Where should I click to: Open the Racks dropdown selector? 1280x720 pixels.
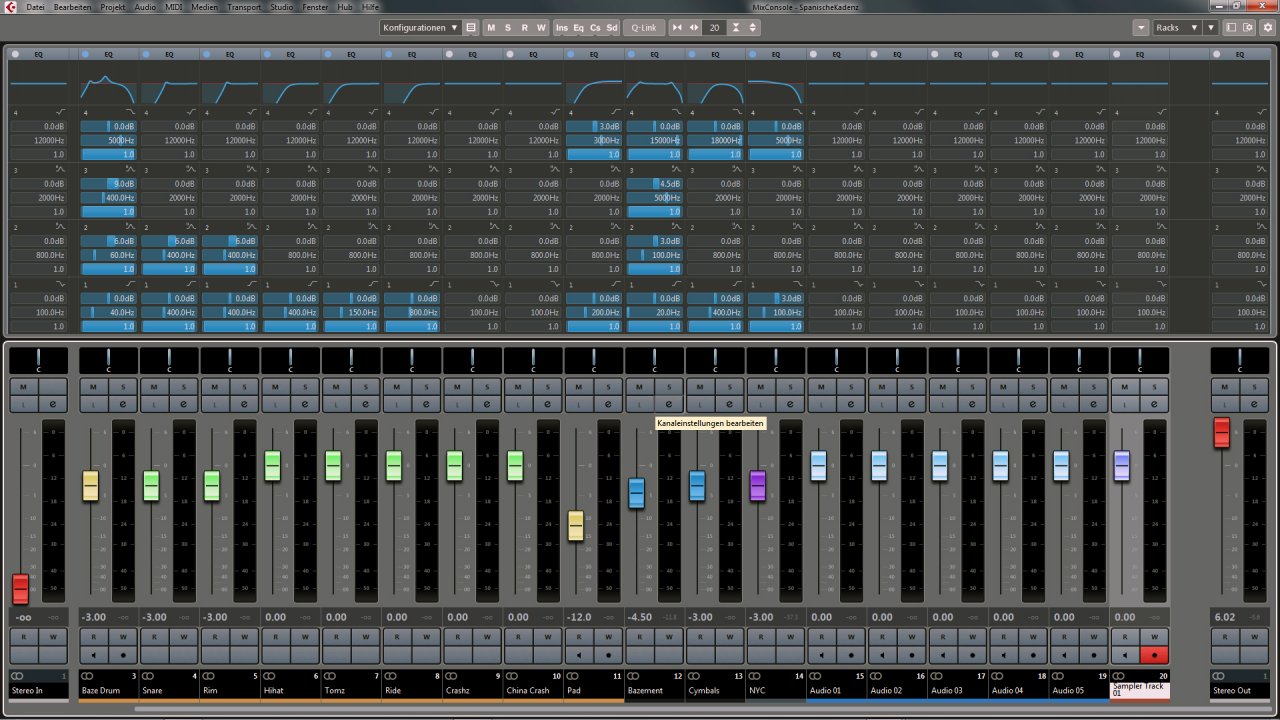[x=1177, y=28]
